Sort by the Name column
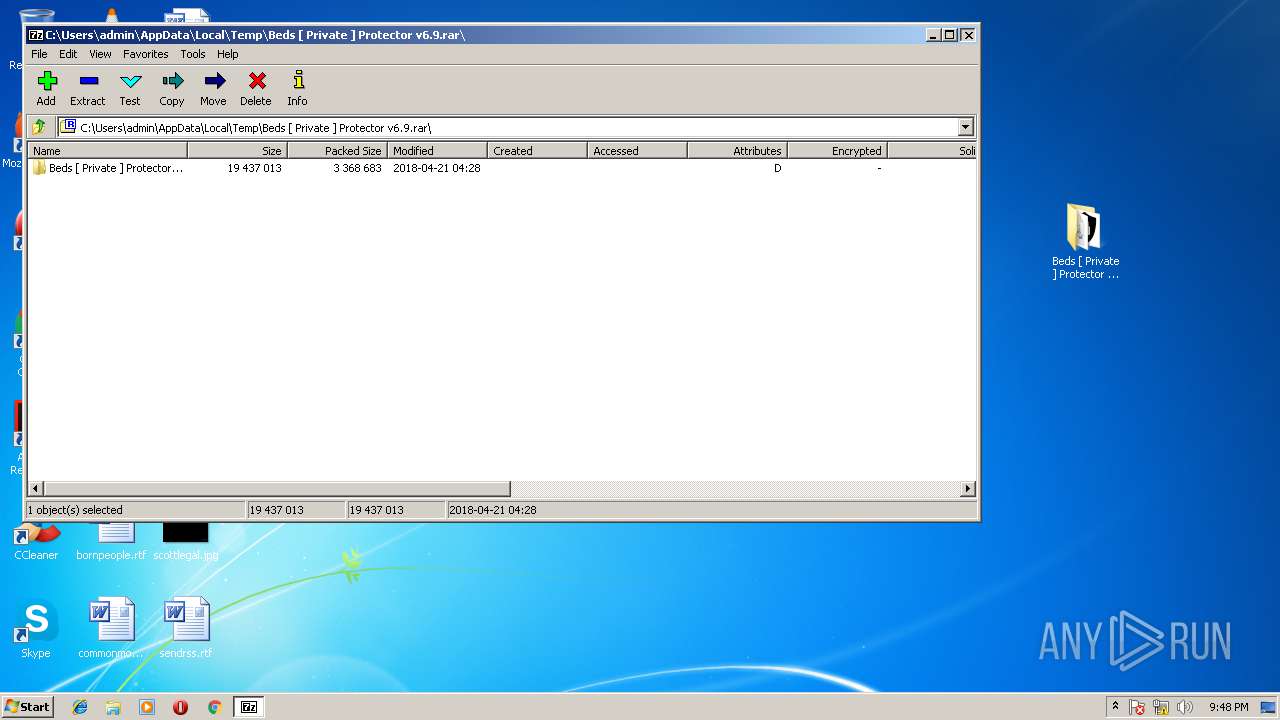 pos(108,151)
